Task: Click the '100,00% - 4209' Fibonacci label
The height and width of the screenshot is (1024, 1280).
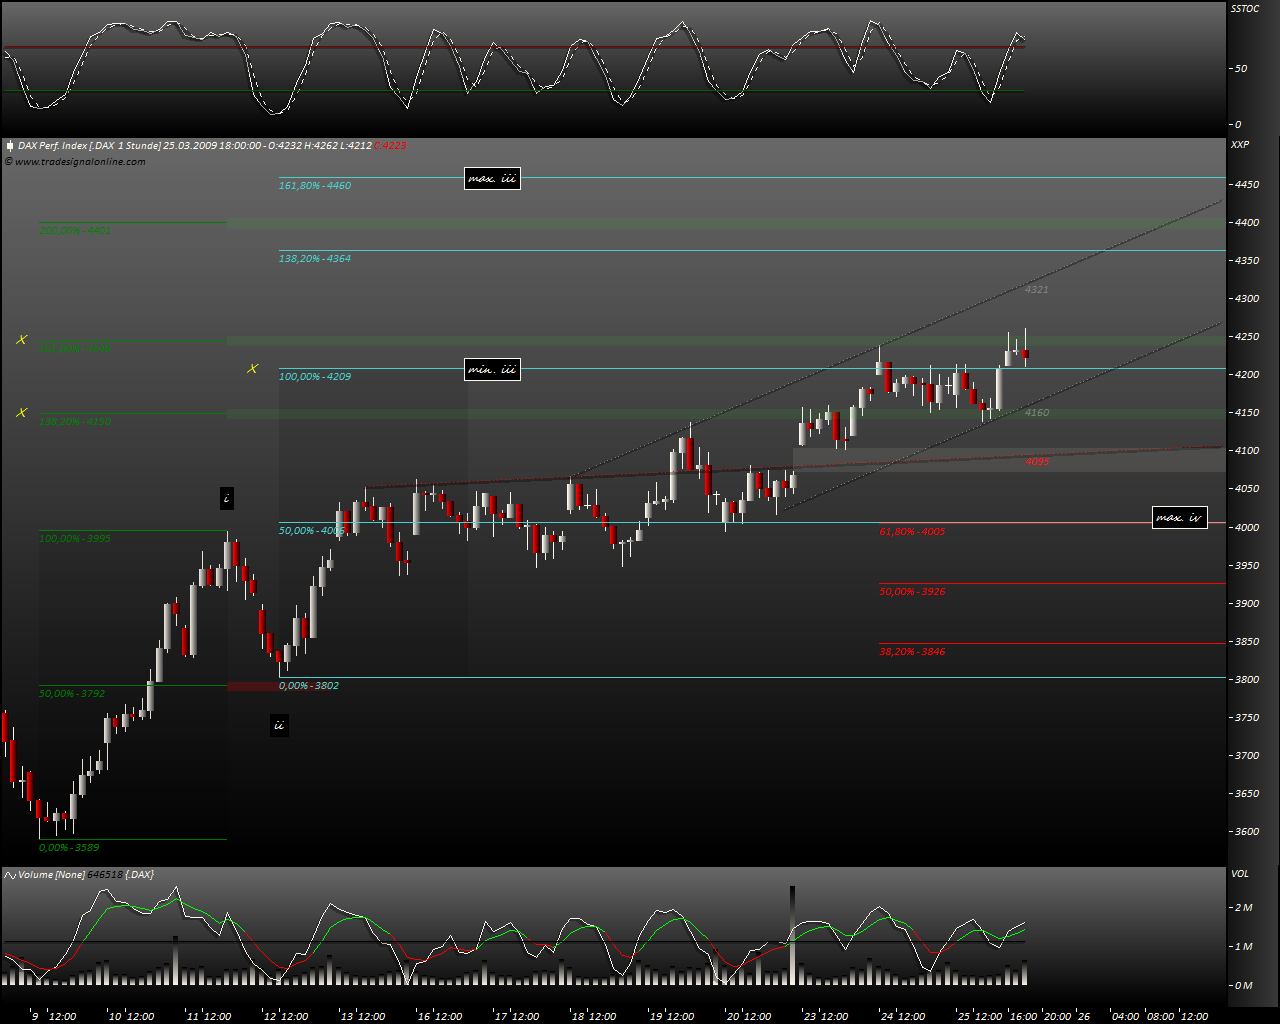Action: tap(315, 377)
